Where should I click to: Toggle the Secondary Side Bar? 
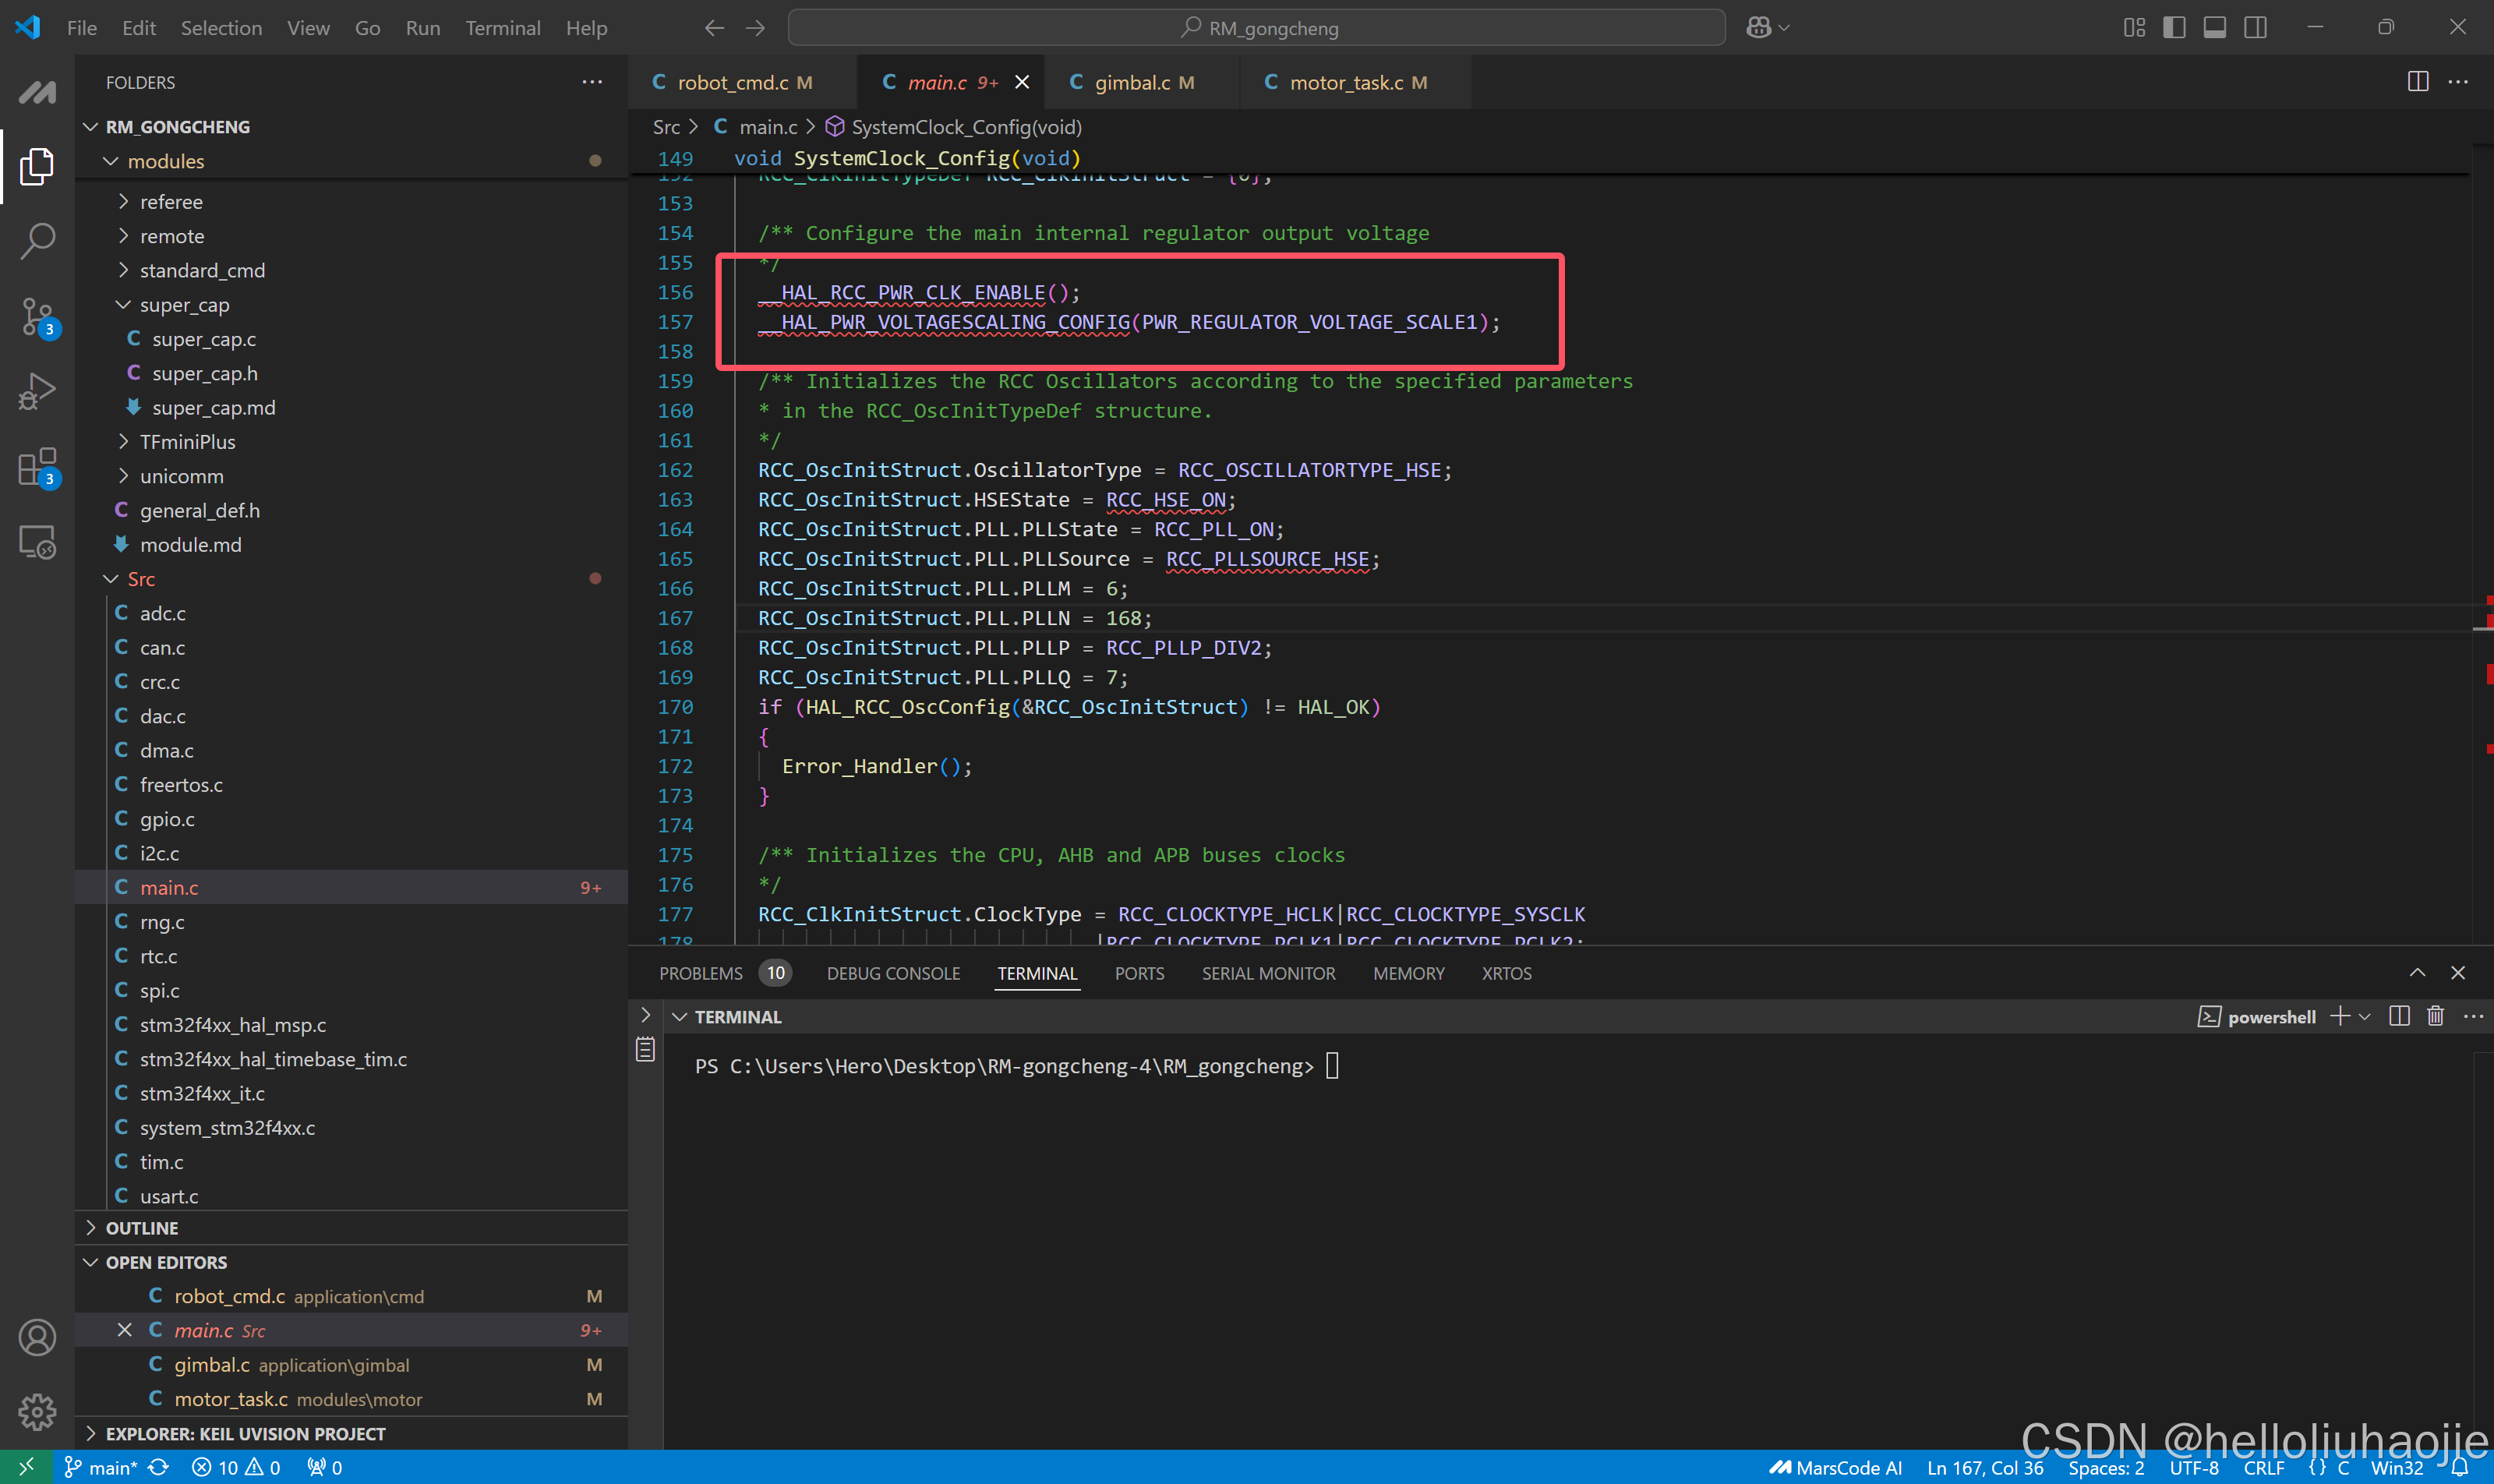point(2256,27)
